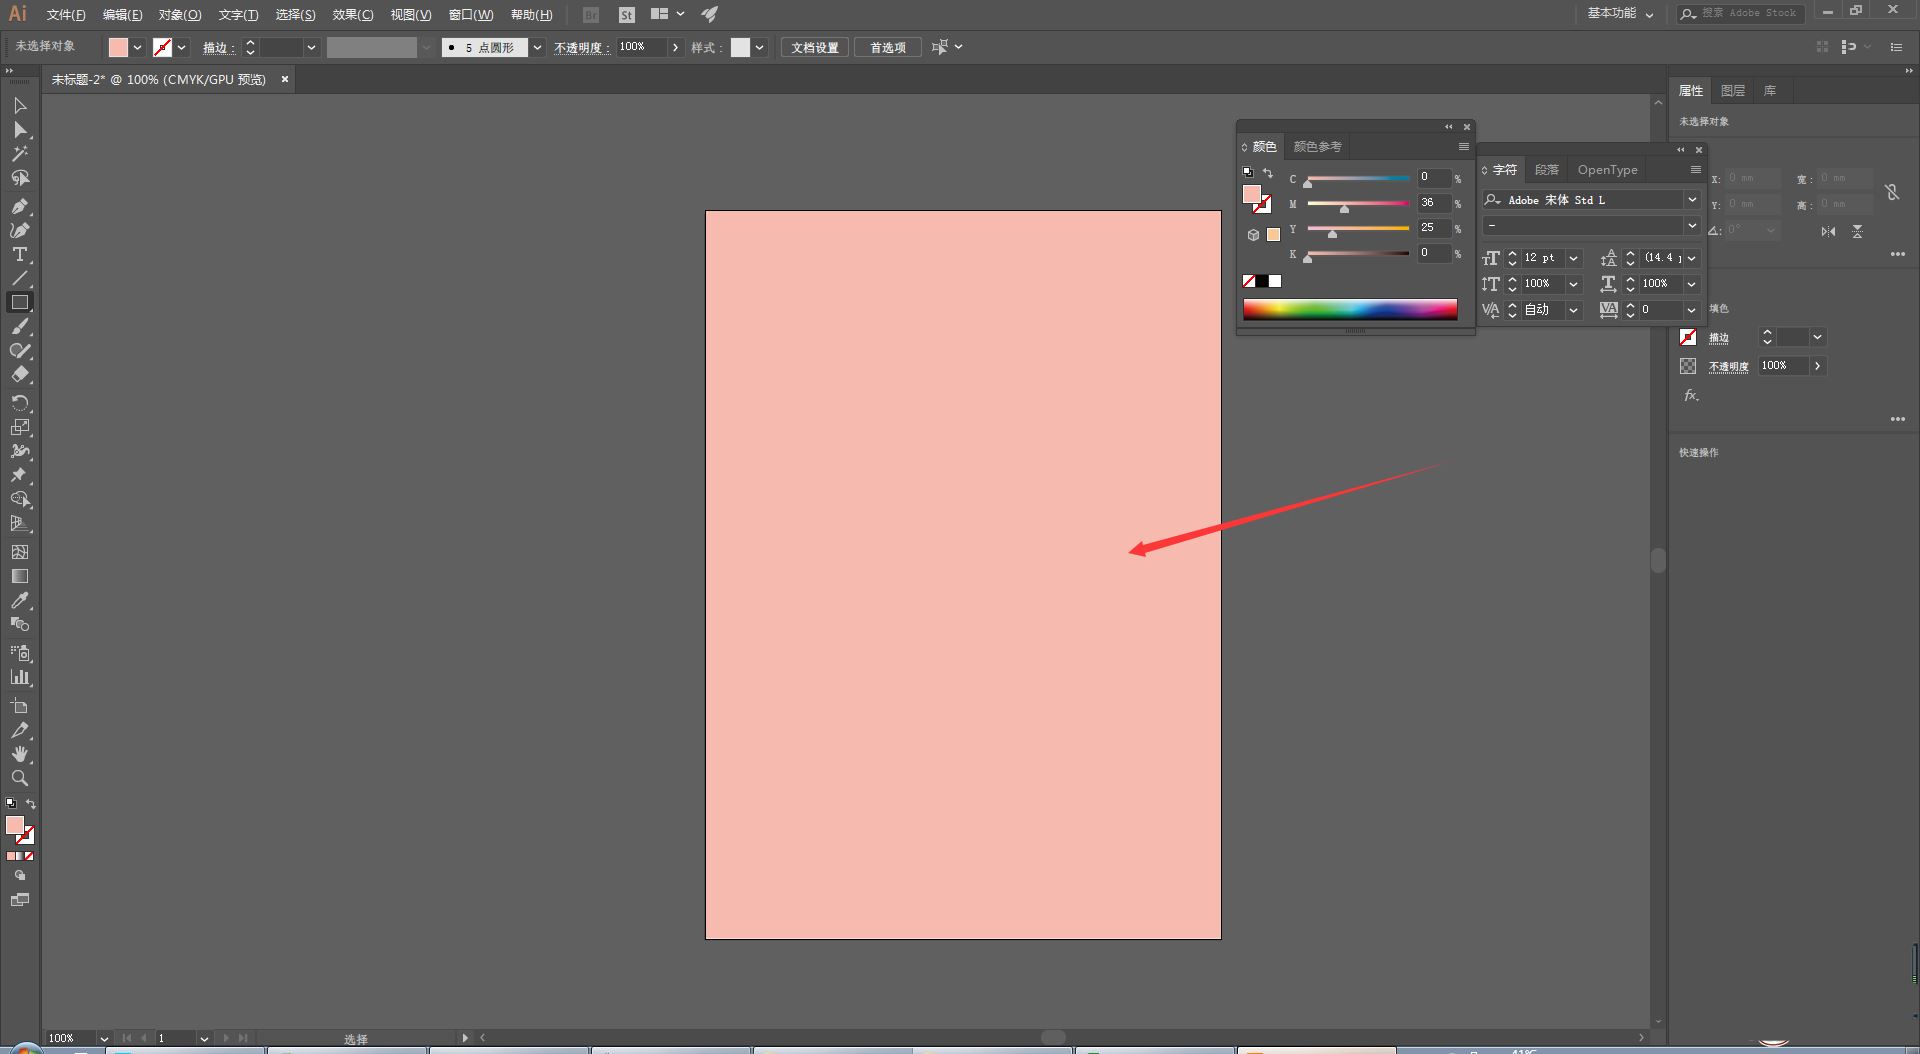Image resolution: width=1920 pixels, height=1054 pixels.
Task: Open the 效果(C) menu
Action: click(352, 15)
